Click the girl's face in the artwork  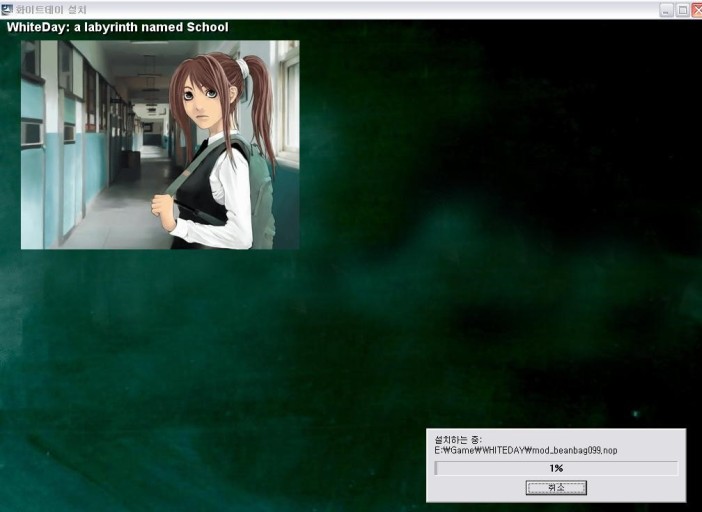click(207, 98)
